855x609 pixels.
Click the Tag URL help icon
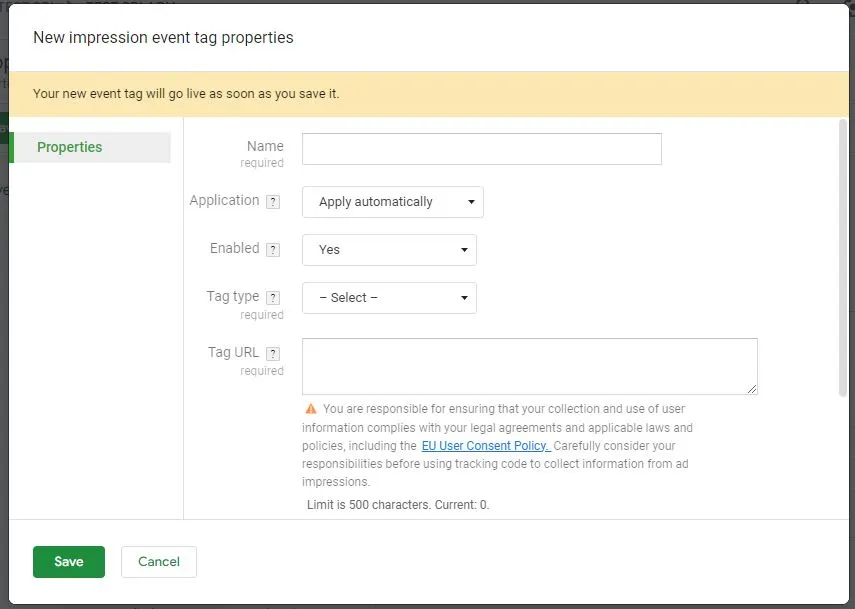[275, 352]
